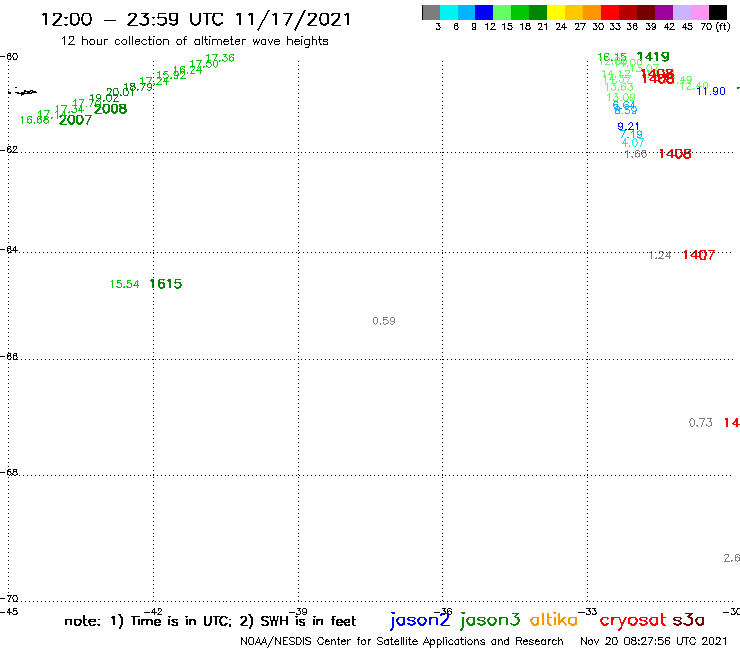The image size is (740, 650).
Task: Click the gray wave height value 0.59
Action: [x=384, y=321]
